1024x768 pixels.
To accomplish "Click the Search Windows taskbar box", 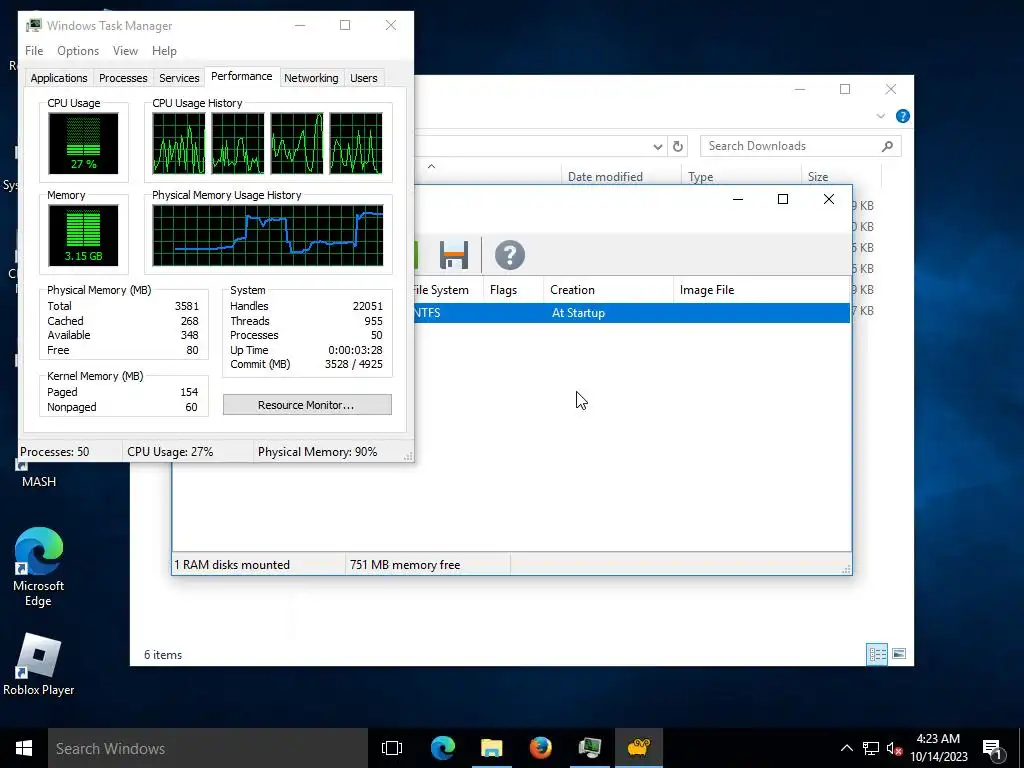I will [208, 748].
